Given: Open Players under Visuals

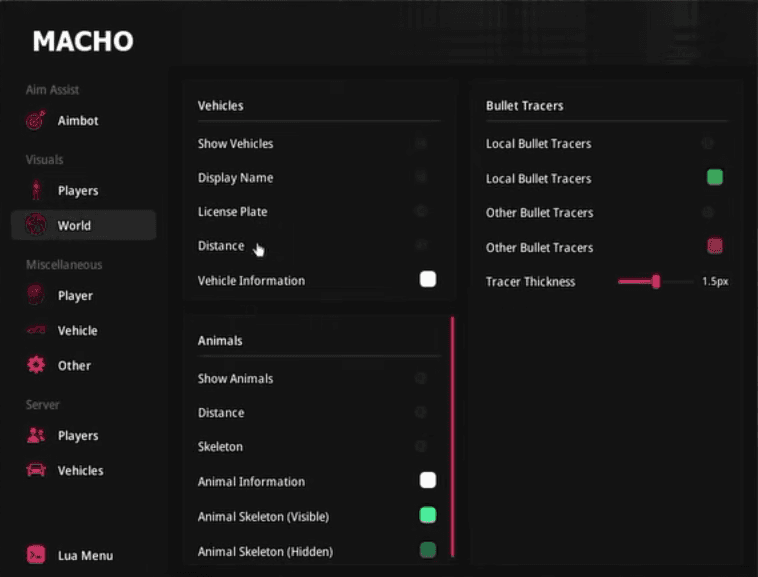Looking at the screenshot, I should 83,190.
